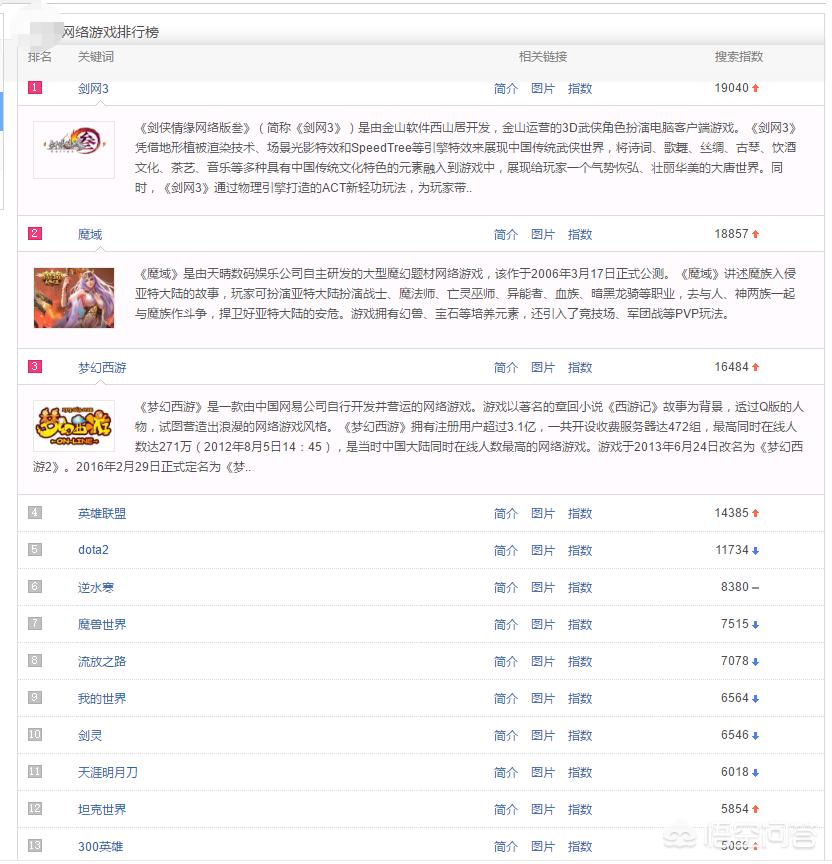The width and height of the screenshot is (832, 864).
Task: Open 简介 for 剑灵
Action: [x=506, y=735]
